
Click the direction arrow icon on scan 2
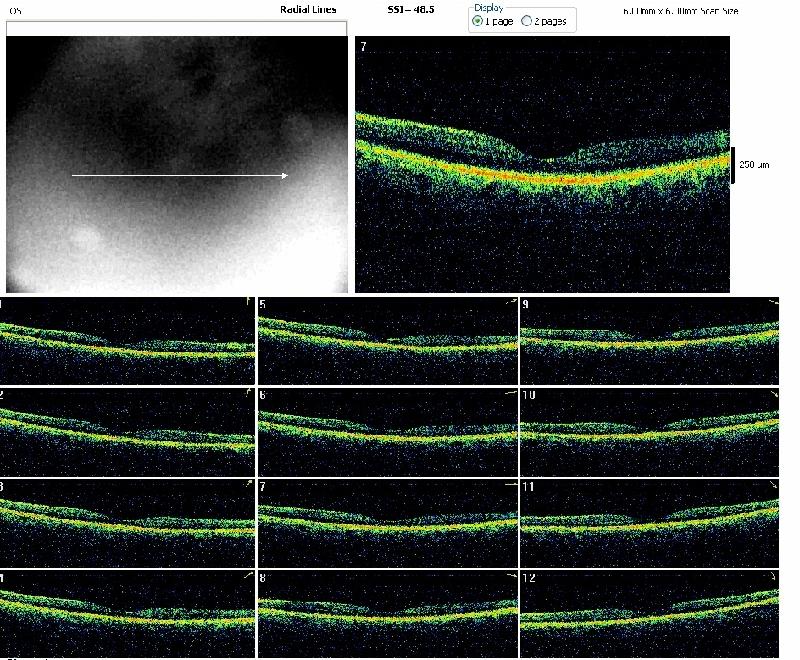[x=248, y=394]
